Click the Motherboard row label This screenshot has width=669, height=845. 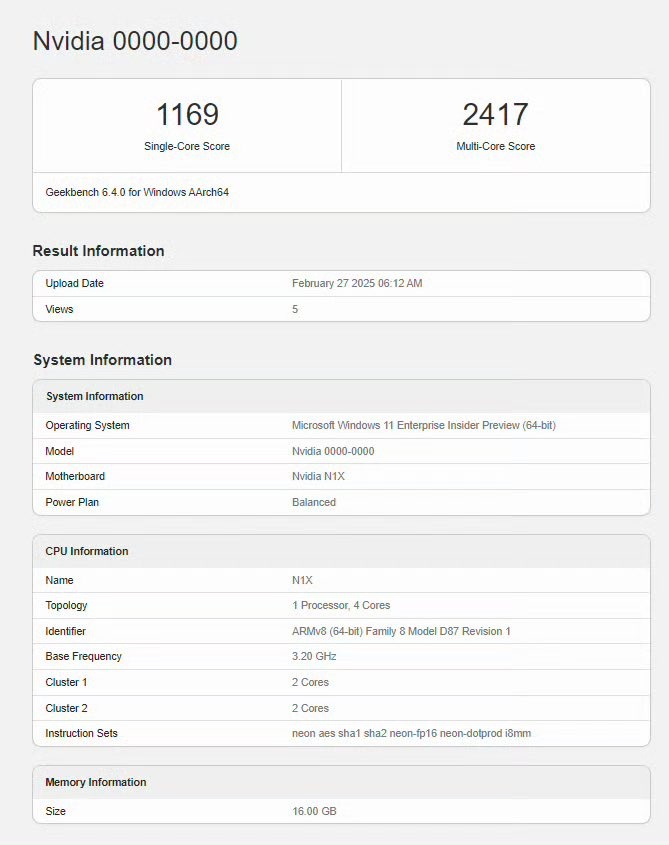click(75, 476)
